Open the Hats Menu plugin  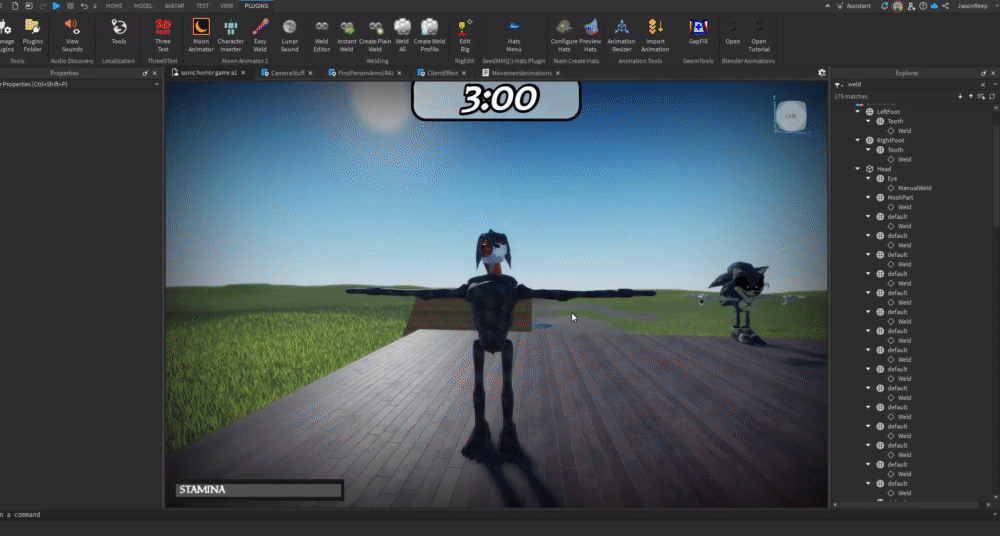tap(513, 35)
